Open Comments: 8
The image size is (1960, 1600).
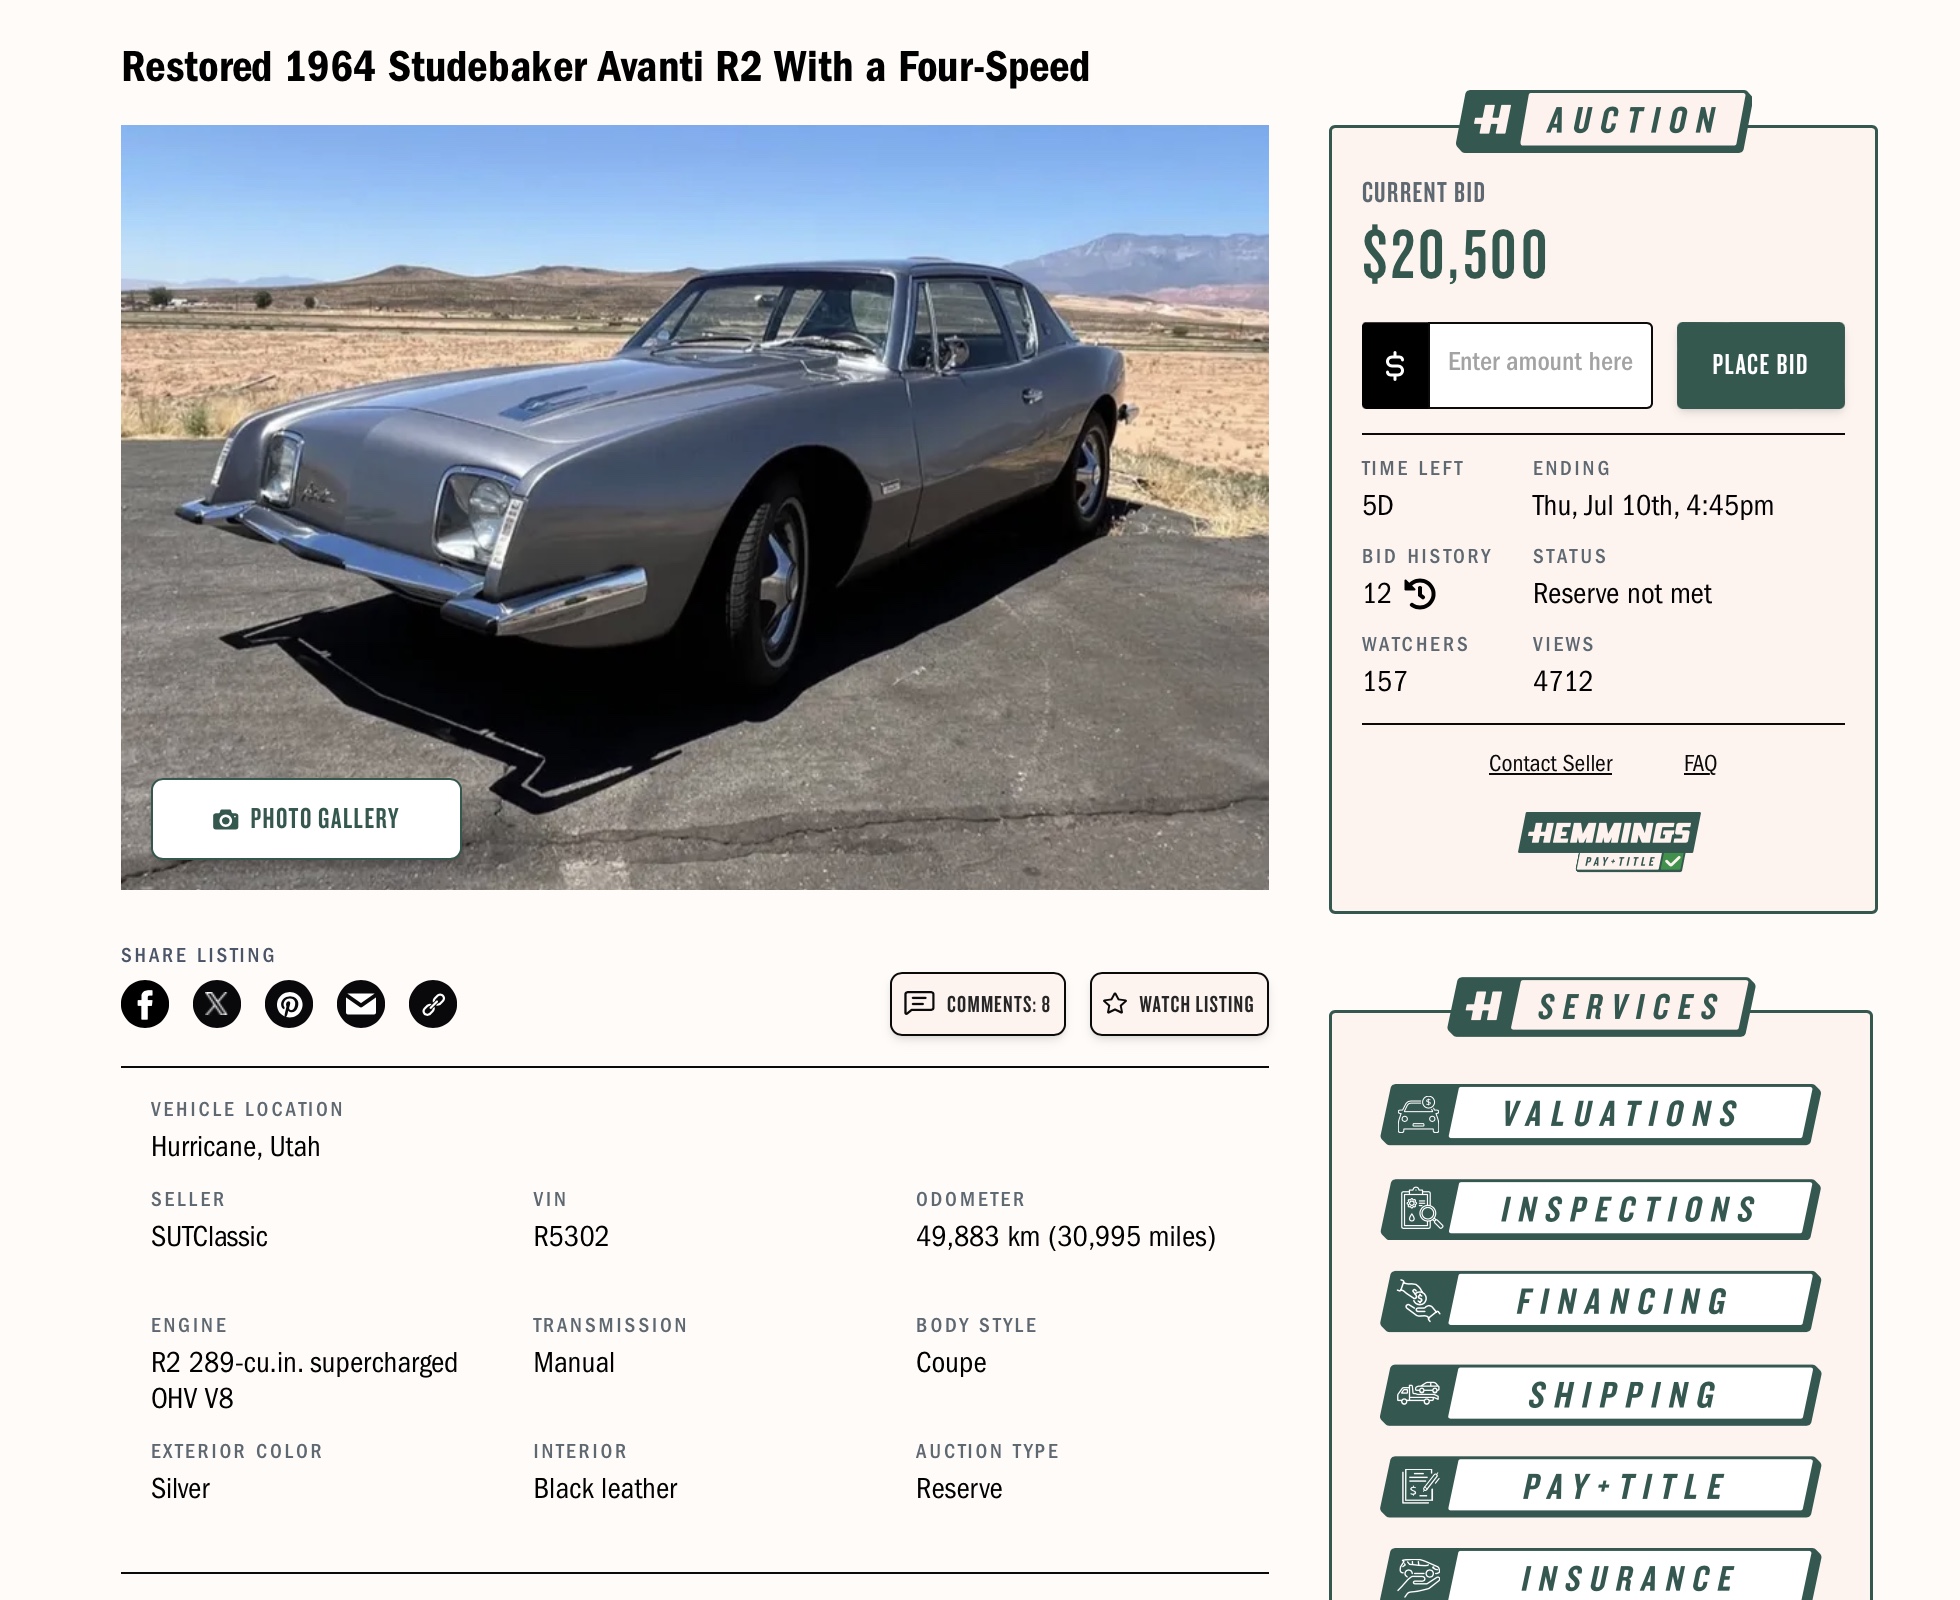click(x=977, y=1004)
